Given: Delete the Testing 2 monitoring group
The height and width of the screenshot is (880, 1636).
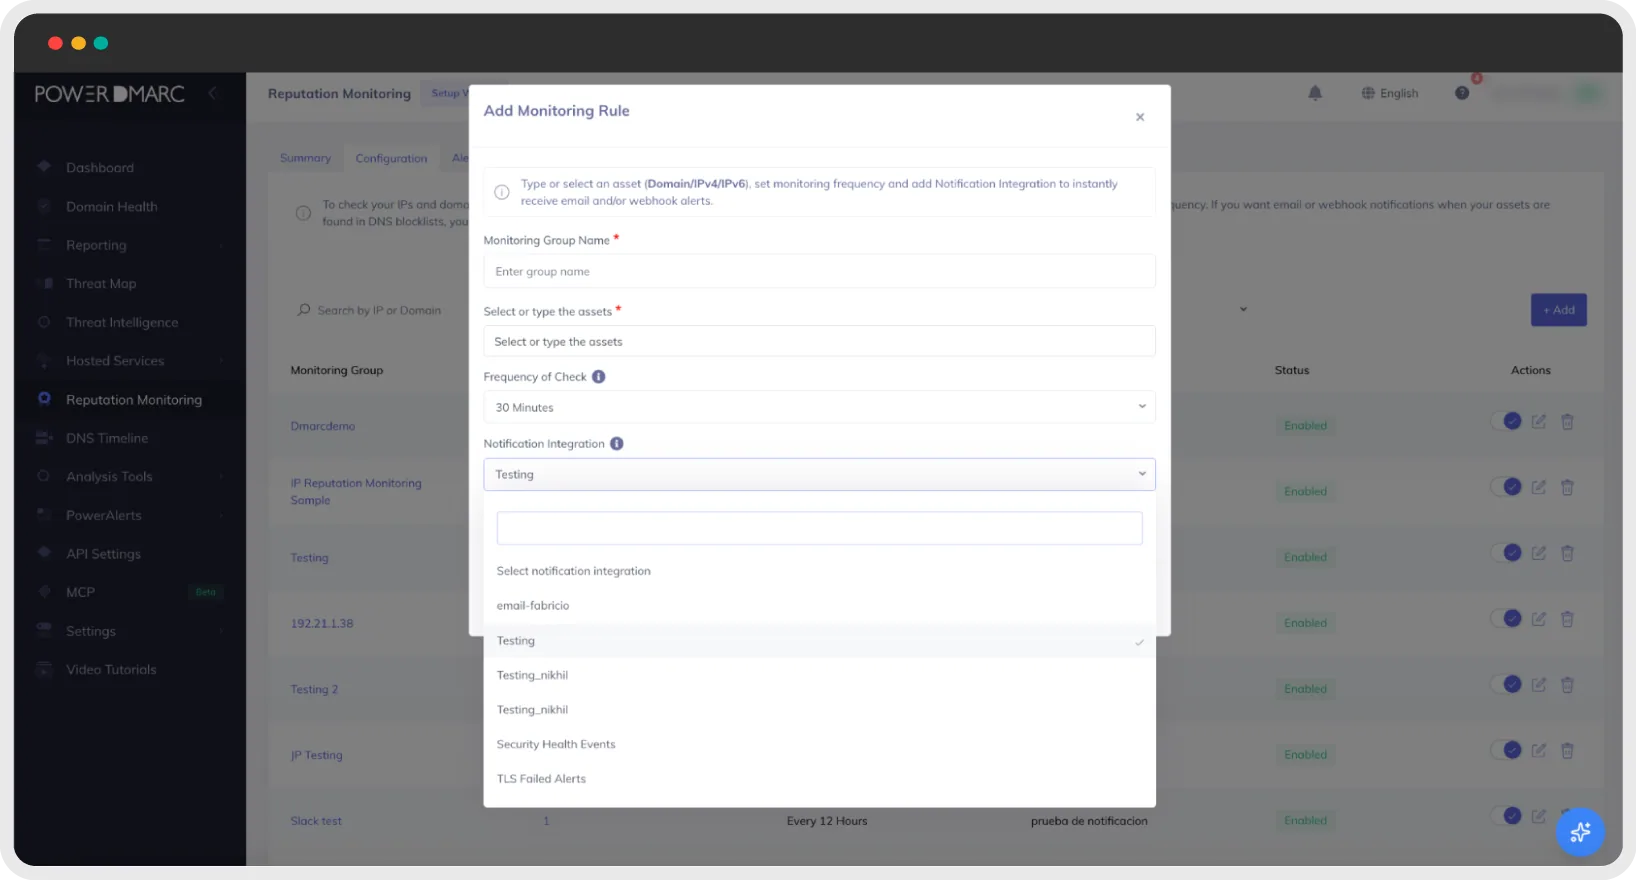Looking at the screenshot, I should (1567, 685).
